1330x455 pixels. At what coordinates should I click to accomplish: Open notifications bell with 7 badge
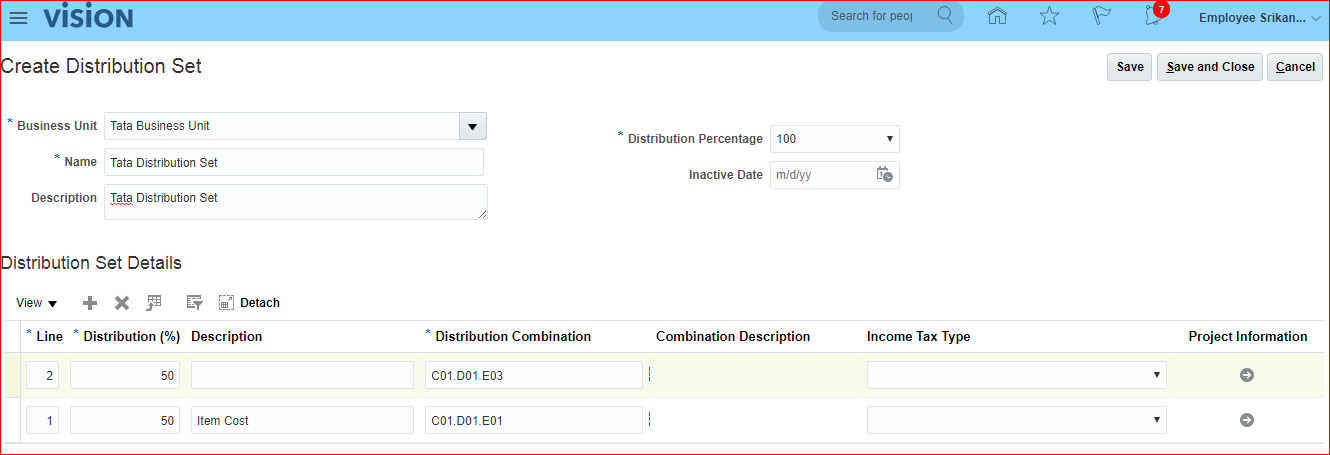(1154, 16)
